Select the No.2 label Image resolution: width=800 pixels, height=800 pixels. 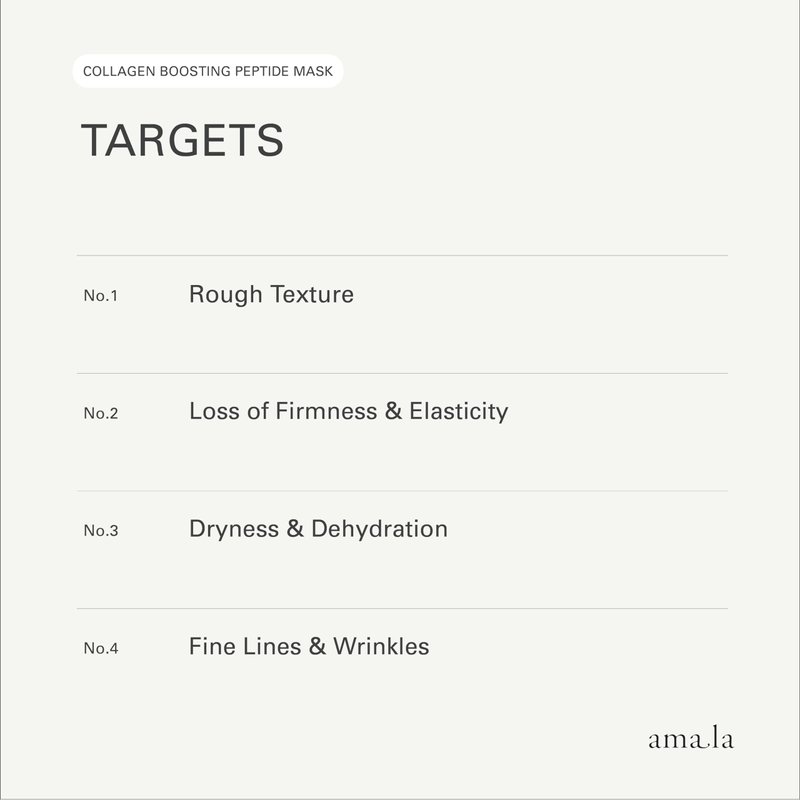101,413
